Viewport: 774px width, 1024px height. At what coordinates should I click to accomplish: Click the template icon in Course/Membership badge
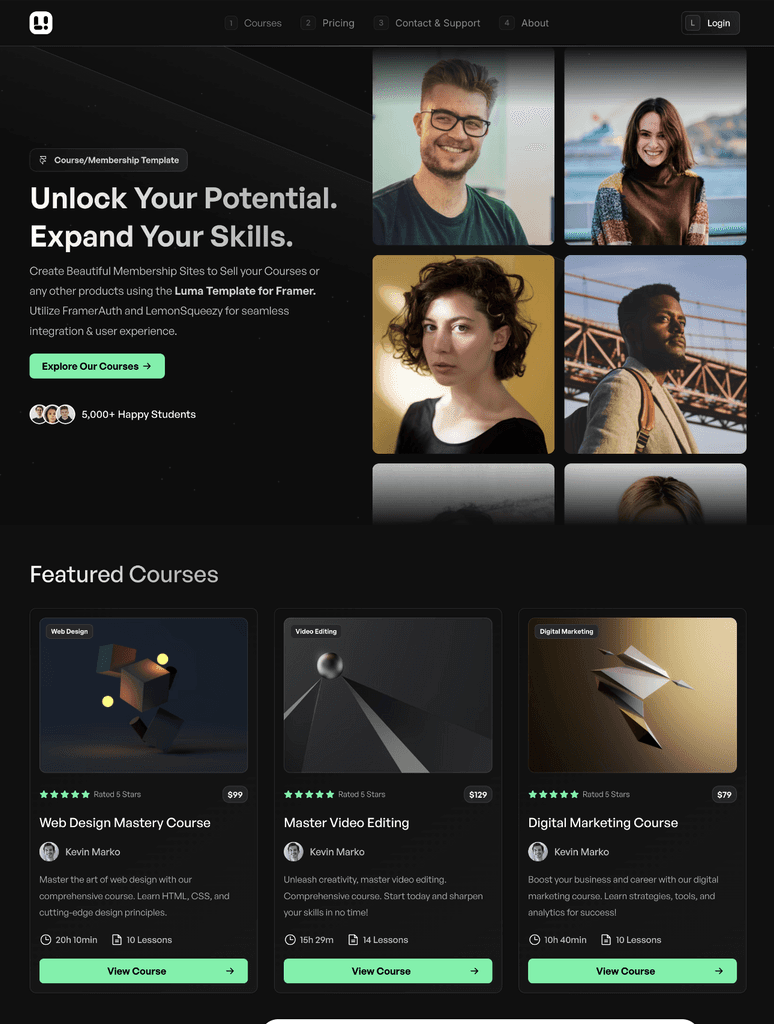click(x=43, y=160)
